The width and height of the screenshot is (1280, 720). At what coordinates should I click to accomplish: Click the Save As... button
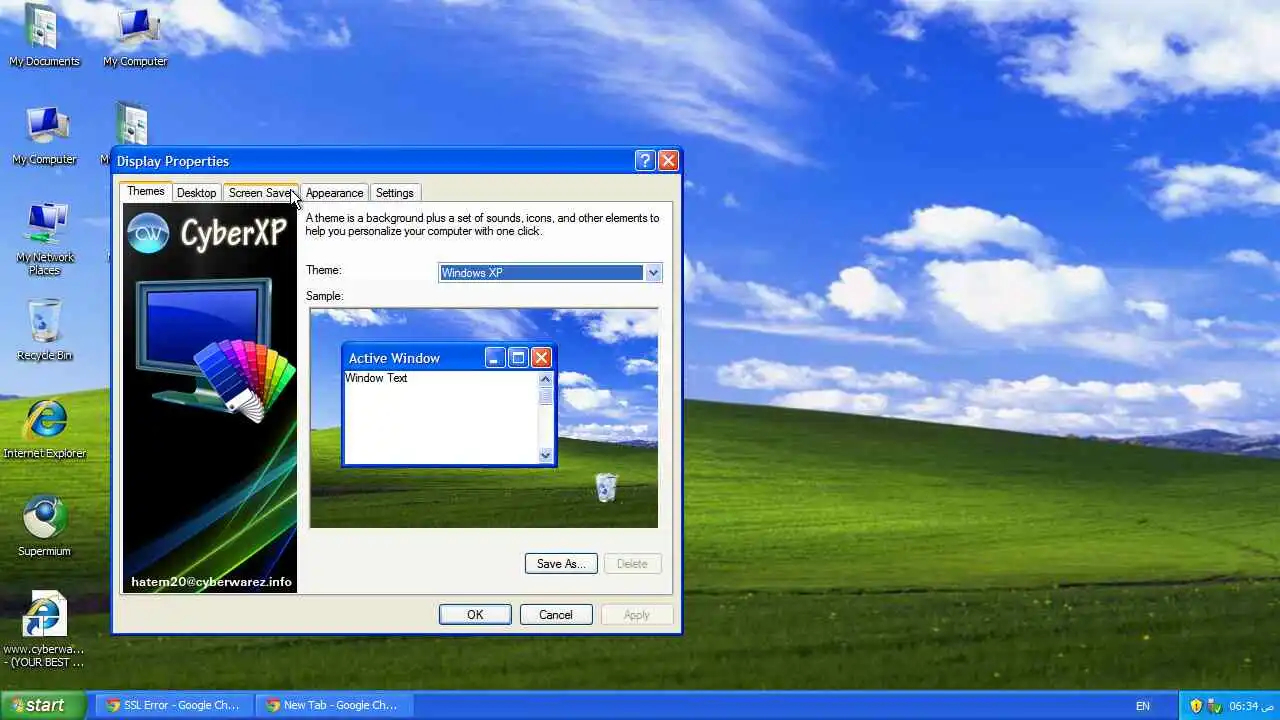[x=561, y=564]
